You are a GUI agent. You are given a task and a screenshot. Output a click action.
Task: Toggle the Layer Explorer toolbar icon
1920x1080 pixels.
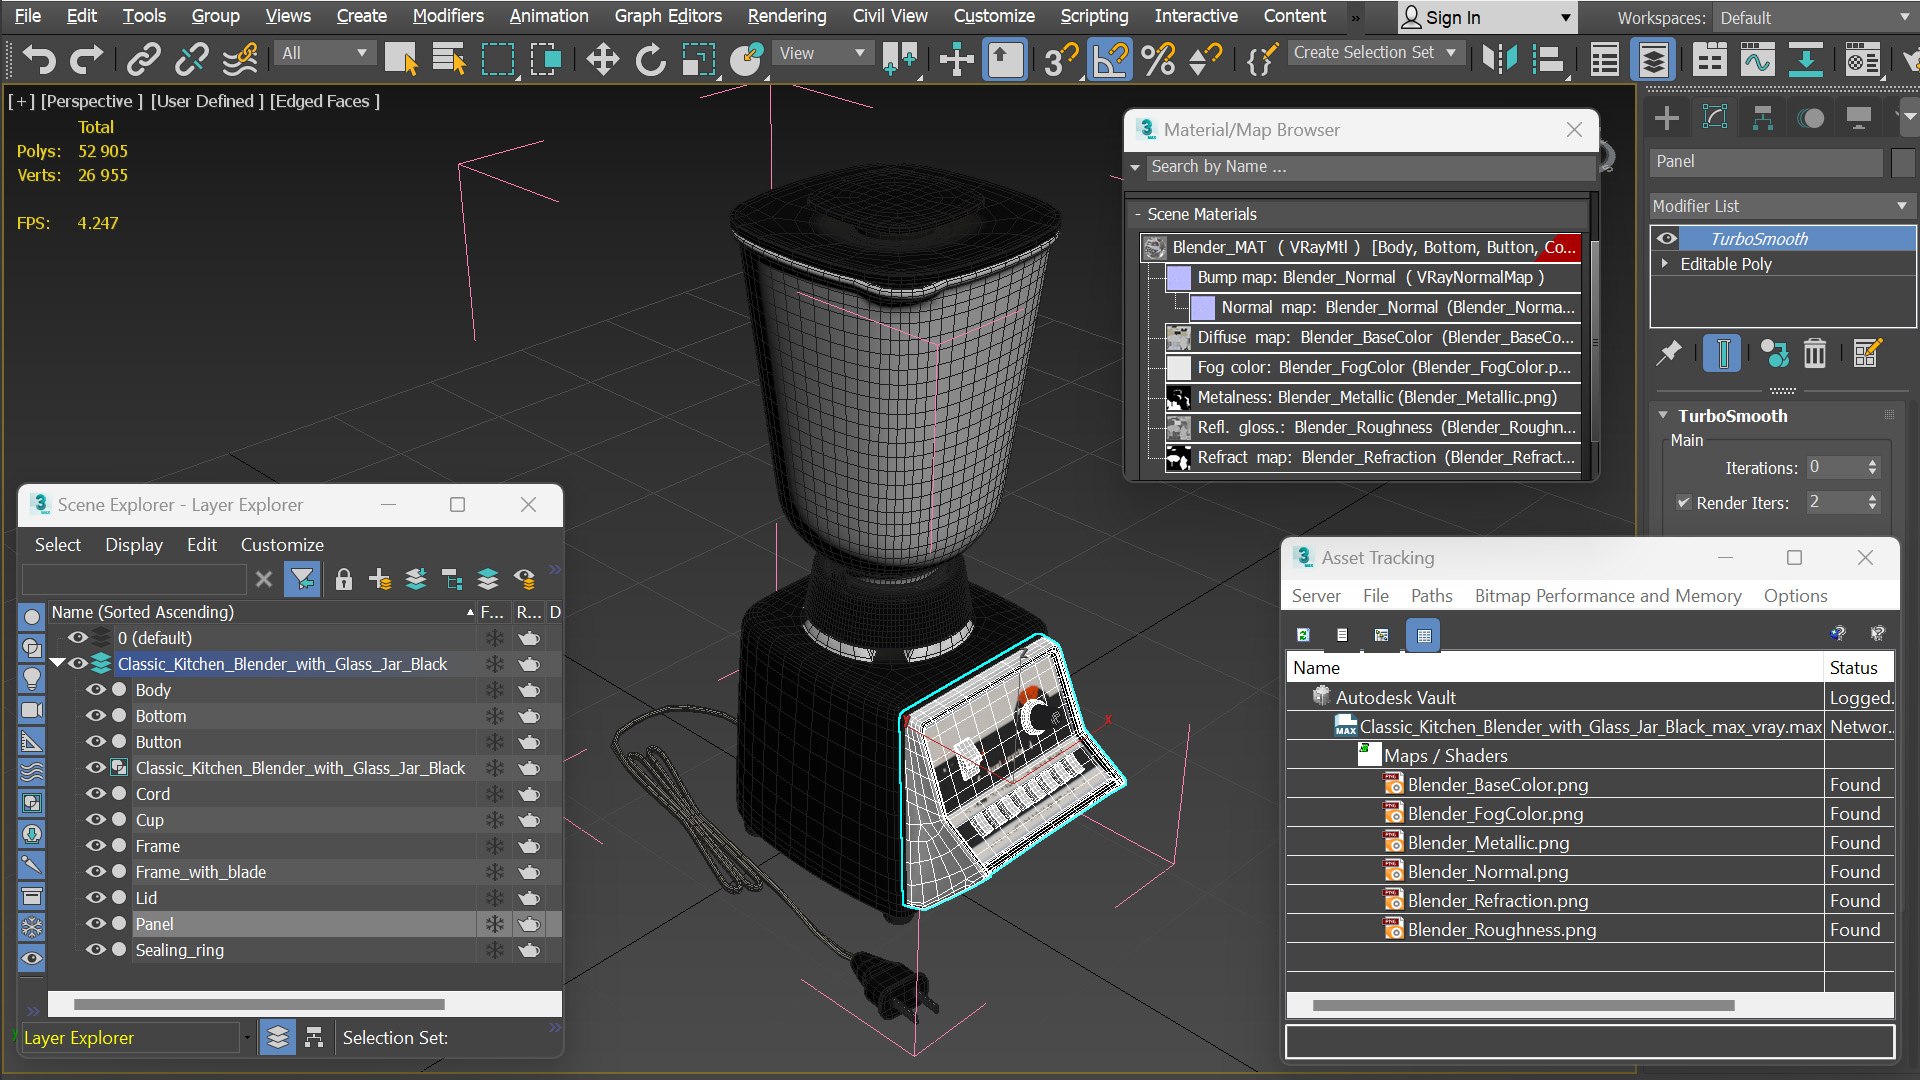tap(1653, 60)
